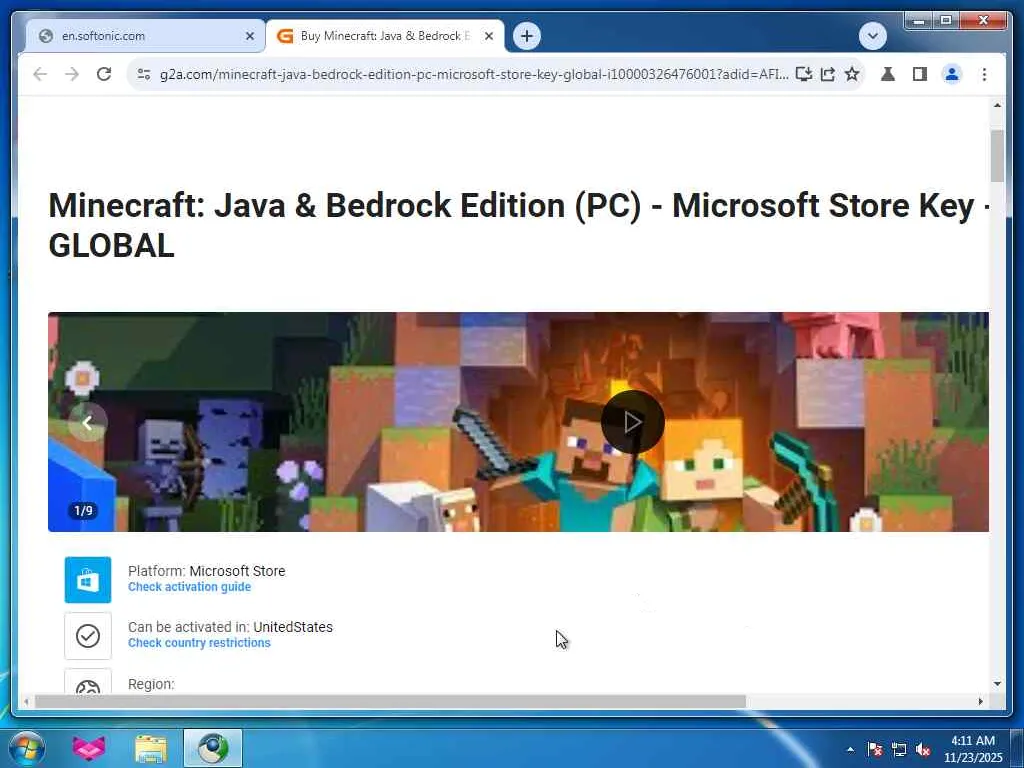The width and height of the screenshot is (1024, 768).
Task: Open the tab search dropdown
Action: click(872, 36)
